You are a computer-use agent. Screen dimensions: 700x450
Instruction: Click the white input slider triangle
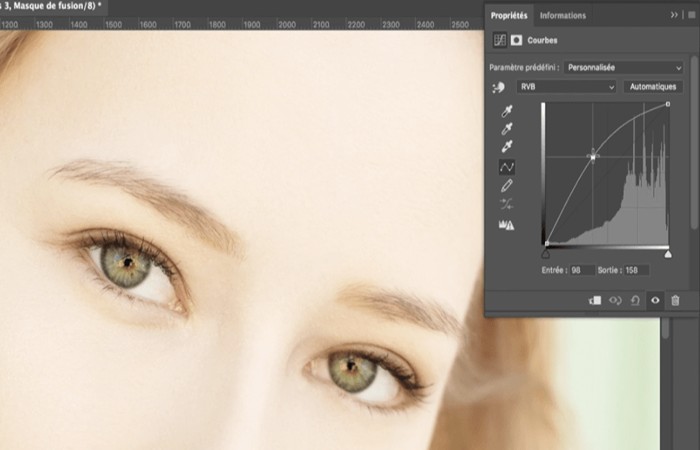click(668, 254)
